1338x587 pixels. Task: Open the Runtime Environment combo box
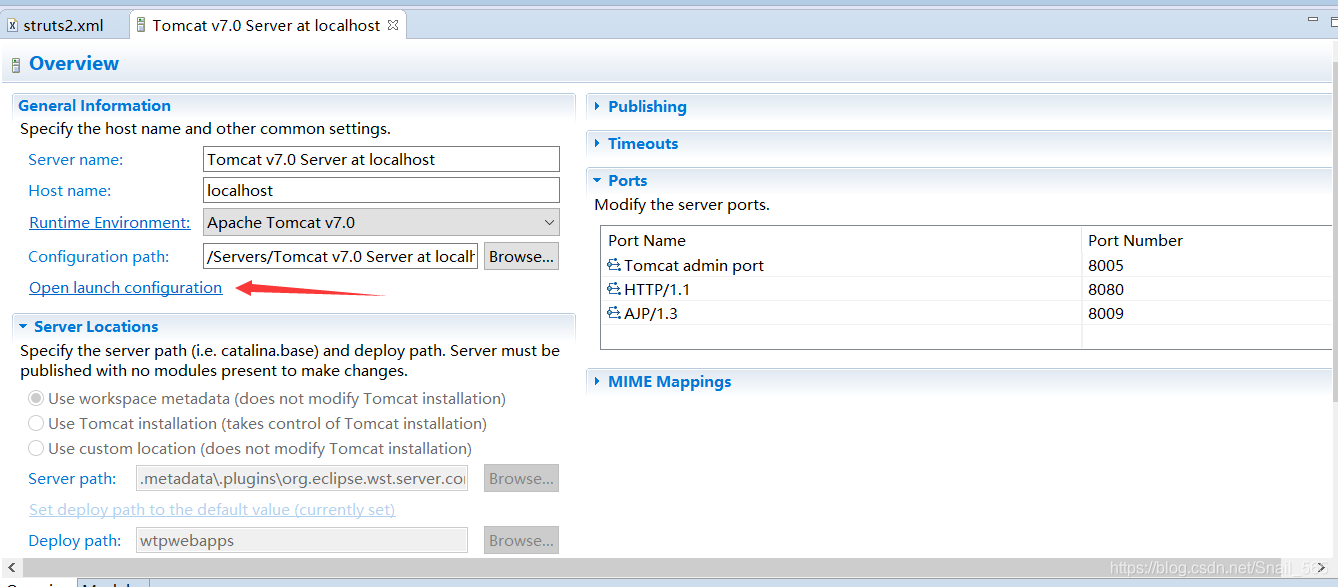381,222
